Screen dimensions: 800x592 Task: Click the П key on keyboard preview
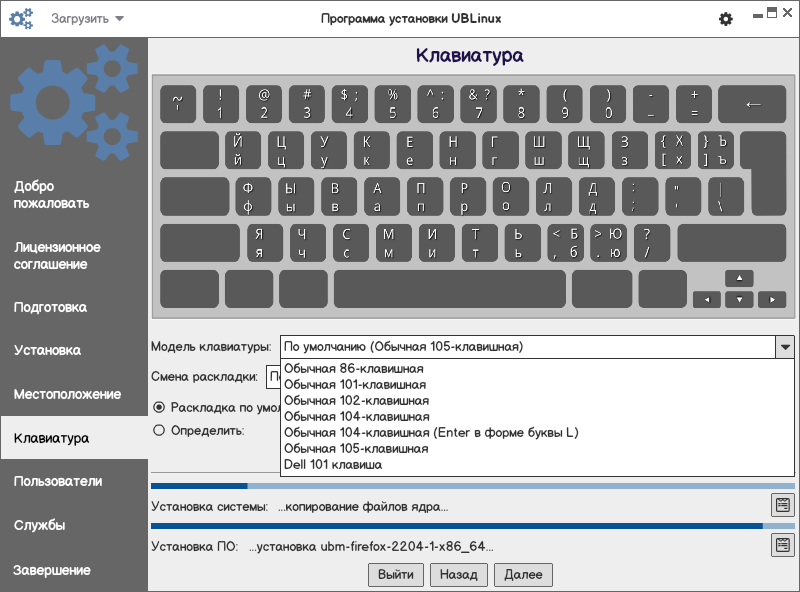(x=425, y=197)
